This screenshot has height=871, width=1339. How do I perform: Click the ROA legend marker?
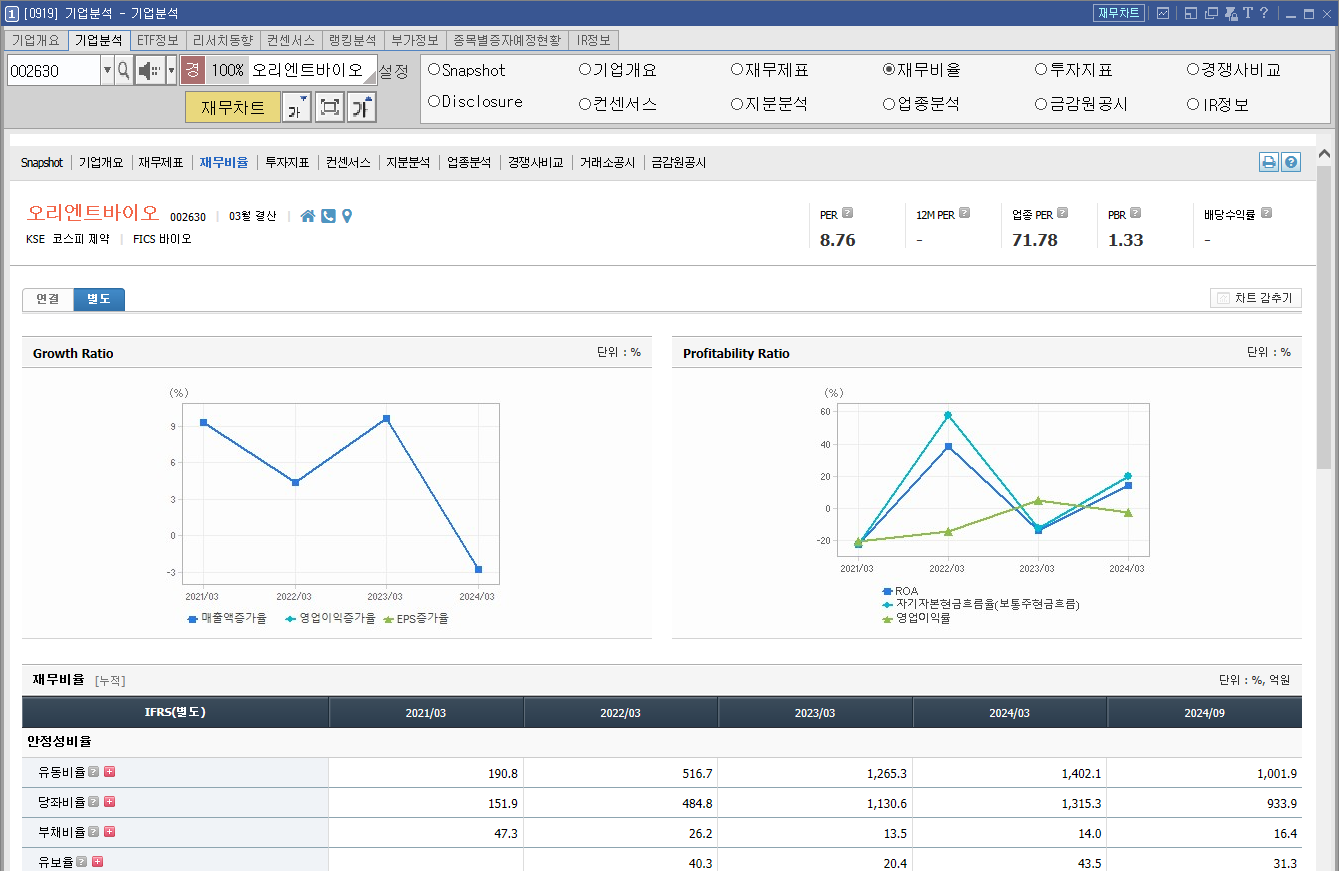click(887, 591)
